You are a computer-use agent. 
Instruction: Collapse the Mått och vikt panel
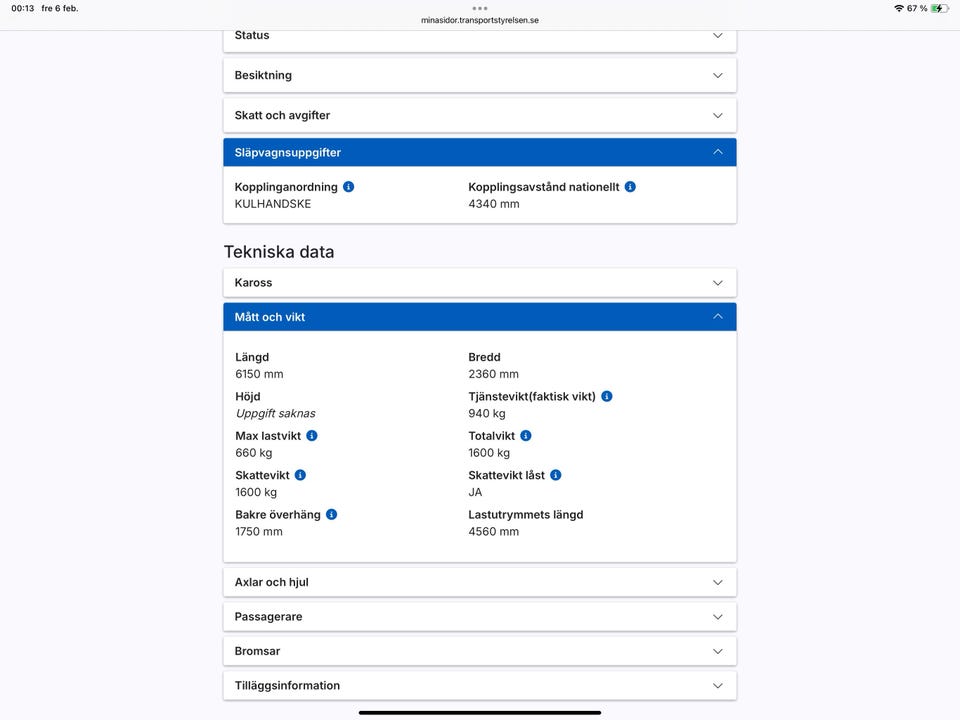[480, 317]
